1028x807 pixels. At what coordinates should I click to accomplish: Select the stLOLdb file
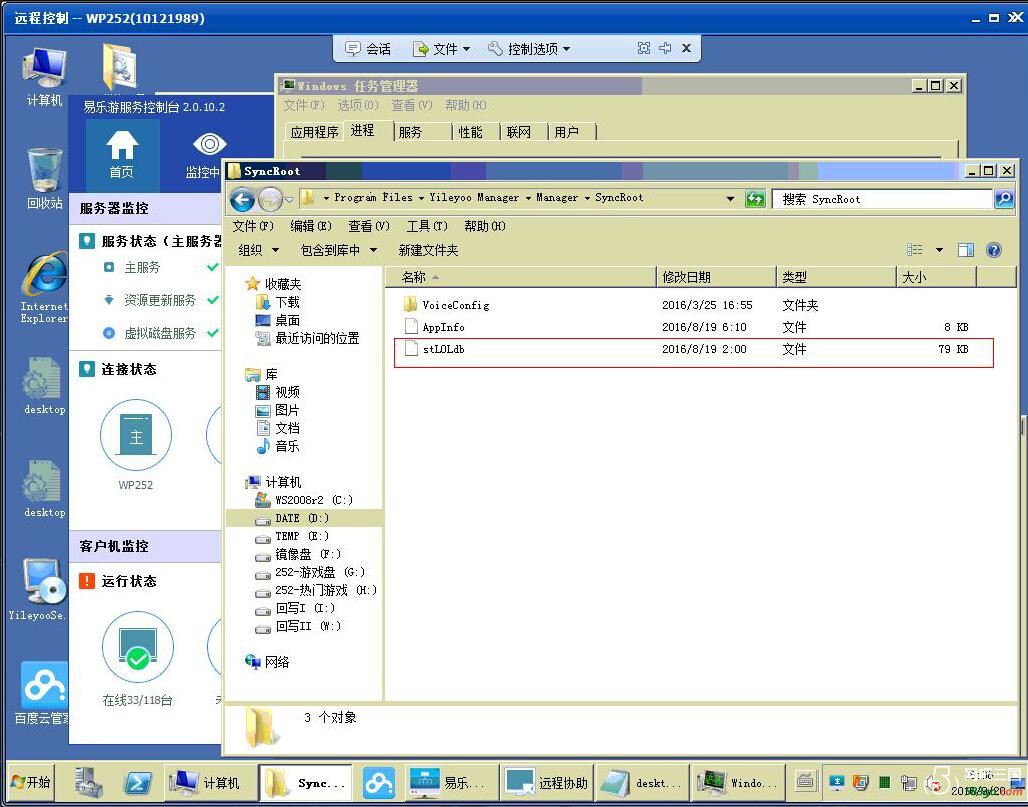(x=694, y=349)
